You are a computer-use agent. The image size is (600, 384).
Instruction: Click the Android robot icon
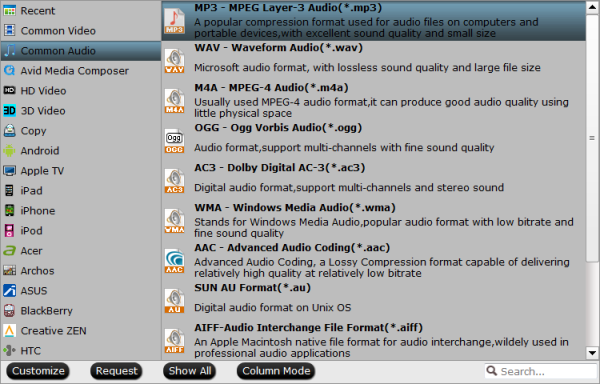9,150
